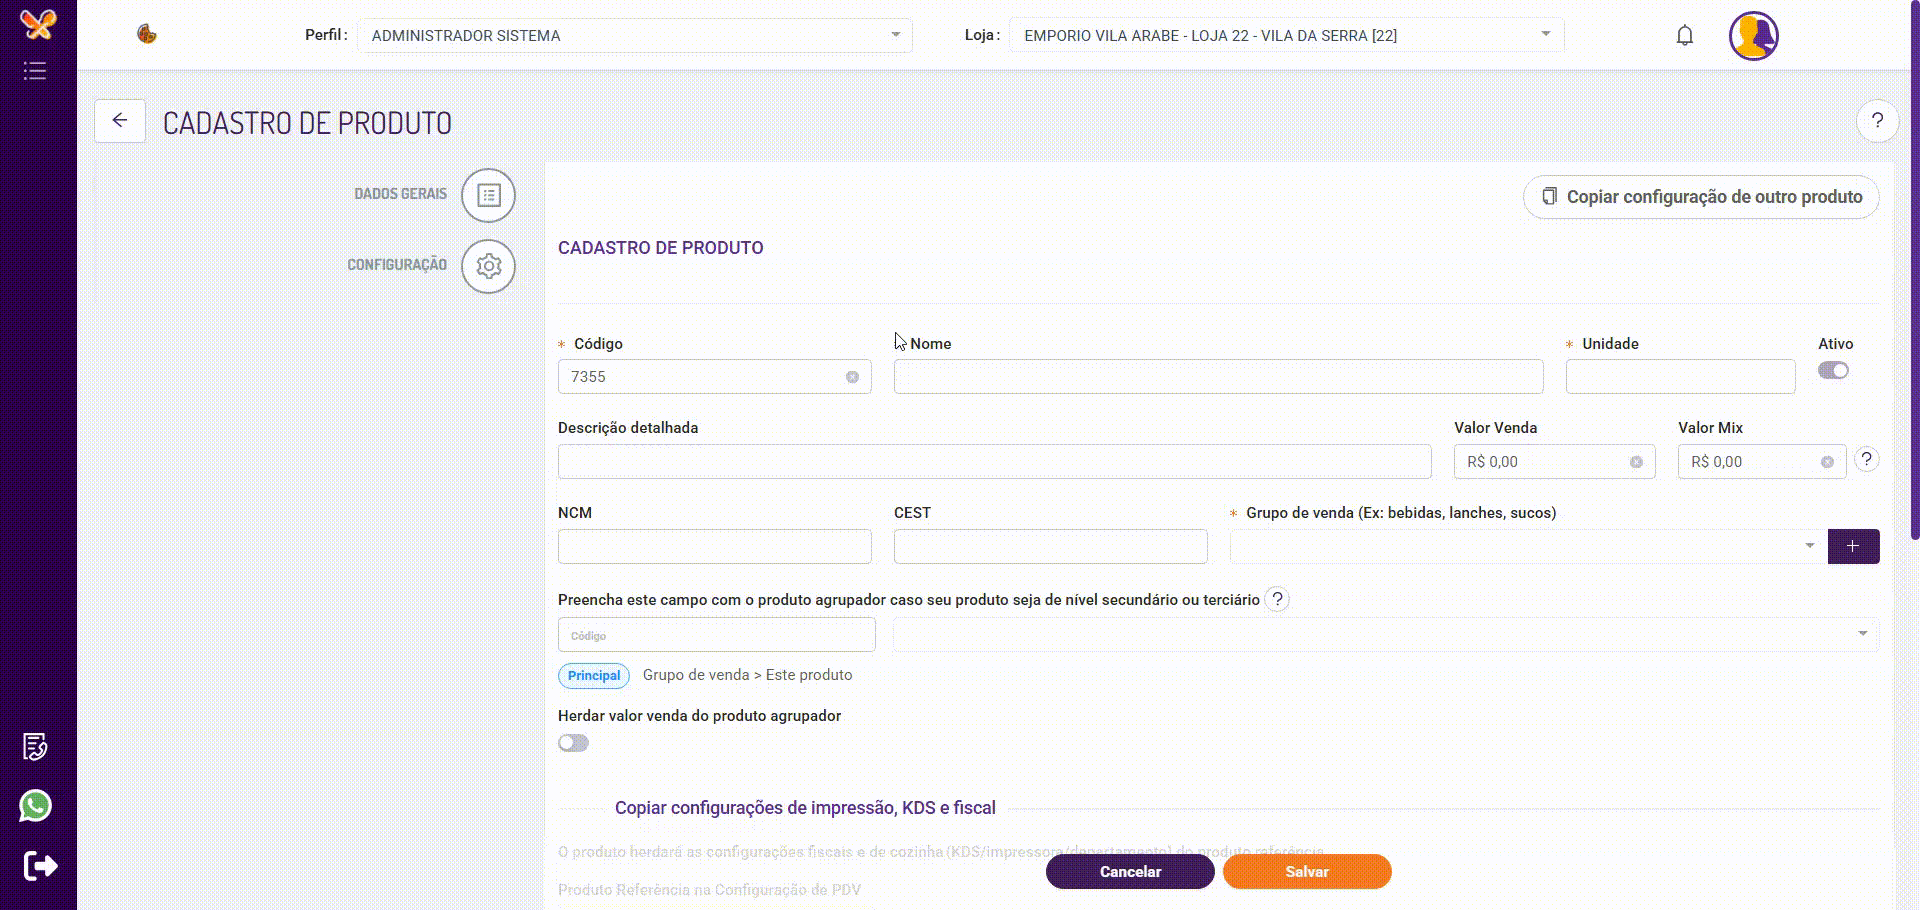Click the Cancelar button
1920x910 pixels.
click(x=1130, y=871)
